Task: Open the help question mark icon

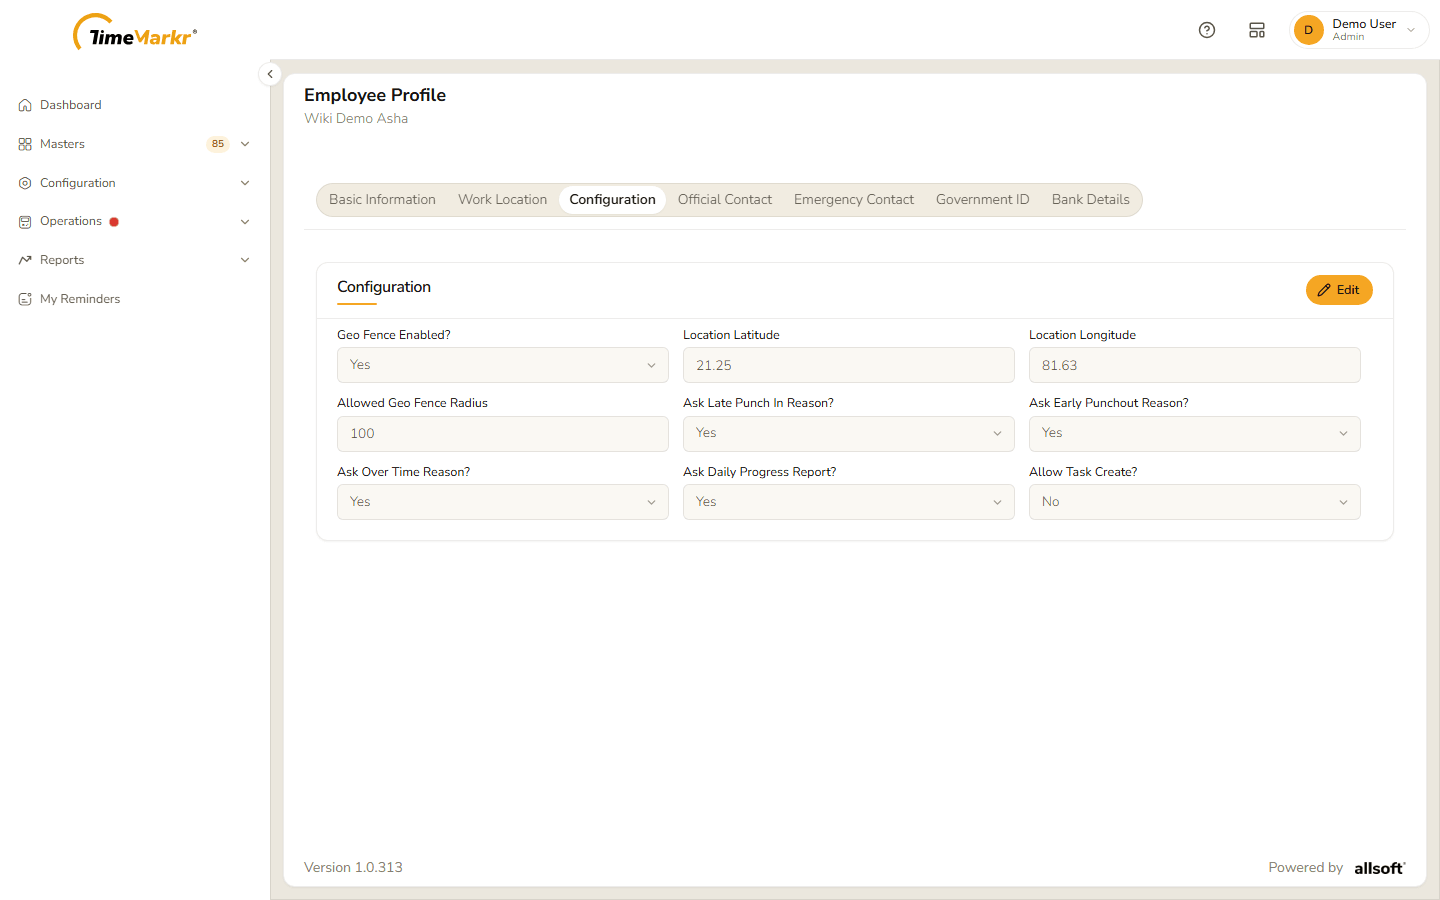Action: pos(1207,30)
